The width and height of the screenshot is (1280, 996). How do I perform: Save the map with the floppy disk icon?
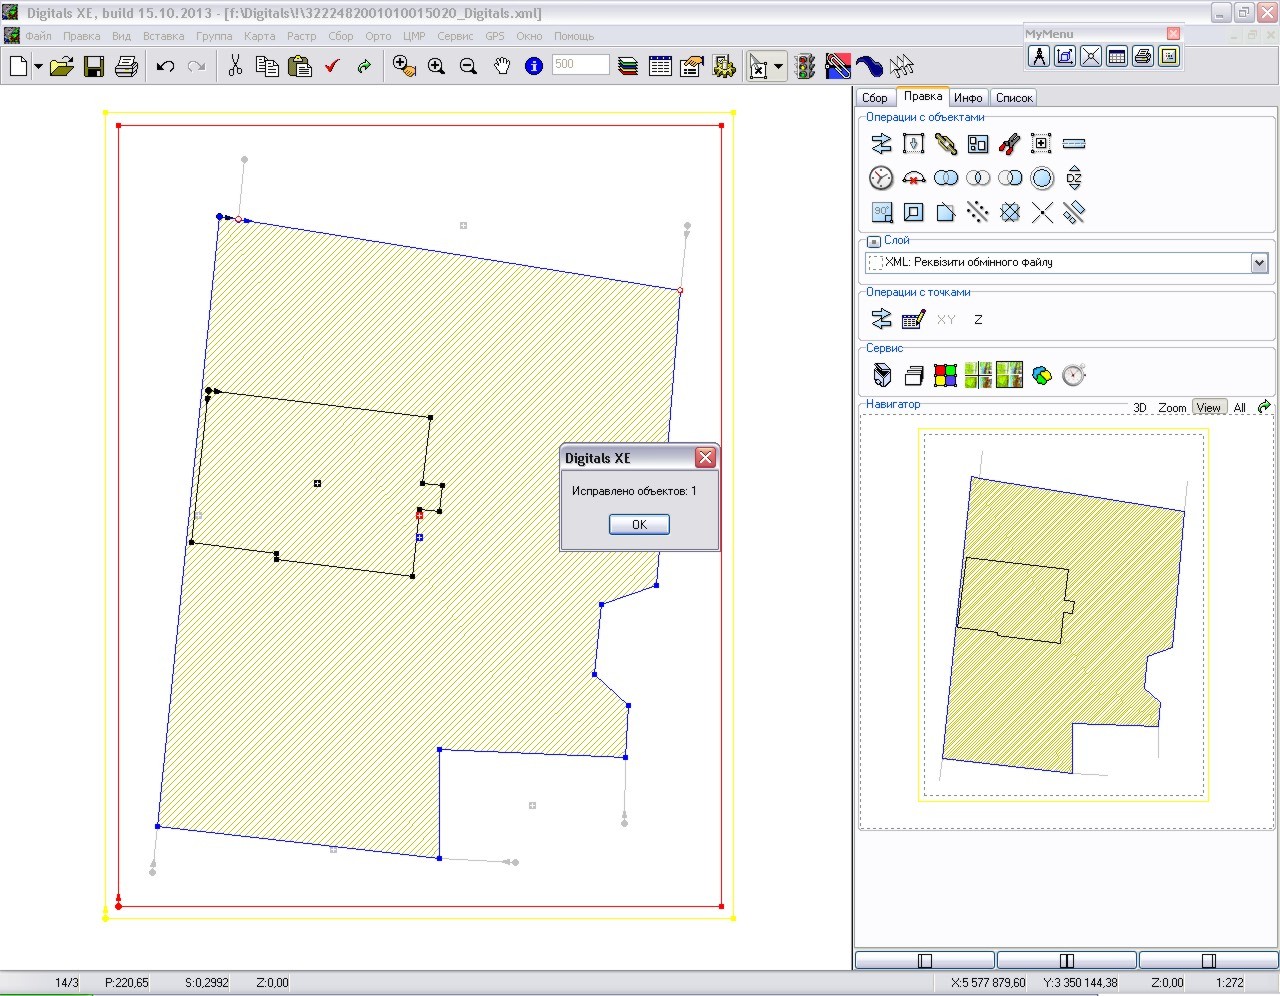(x=94, y=66)
